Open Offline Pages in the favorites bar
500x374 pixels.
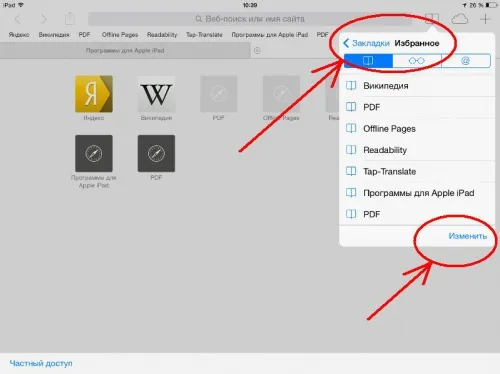click(120, 35)
